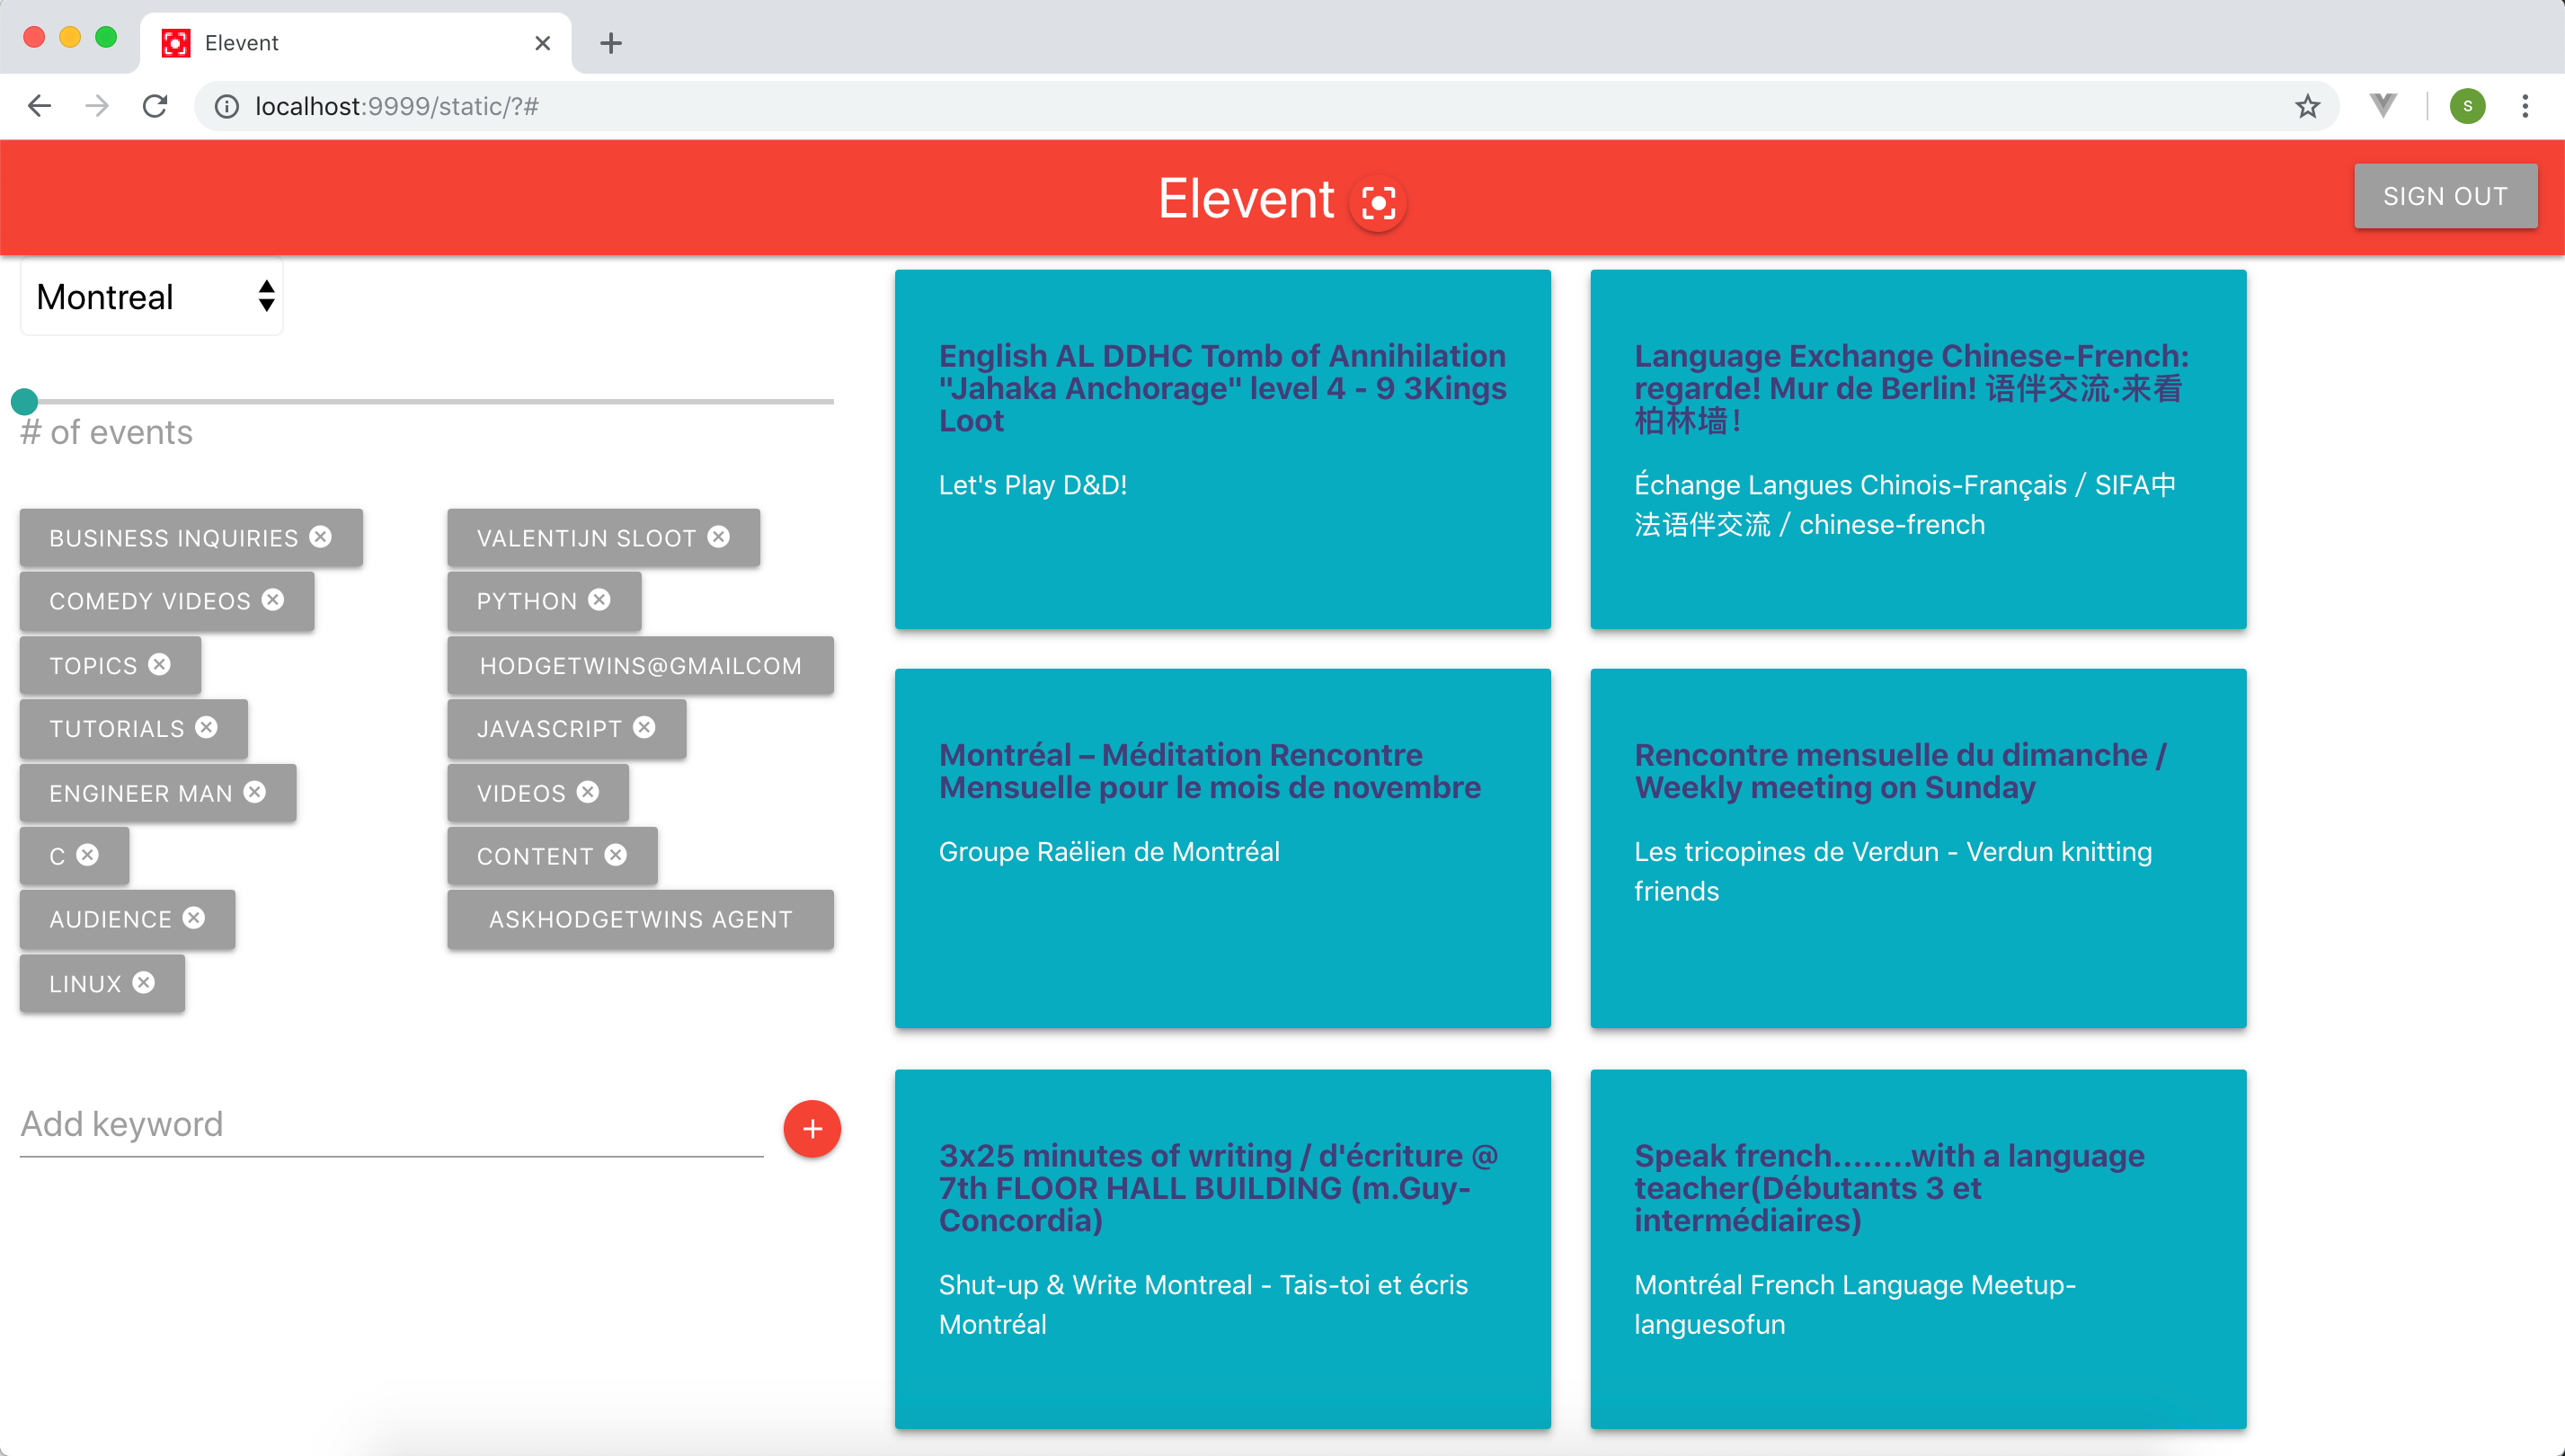Open the Montreal city dropdown

pyautogui.click(x=152, y=297)
